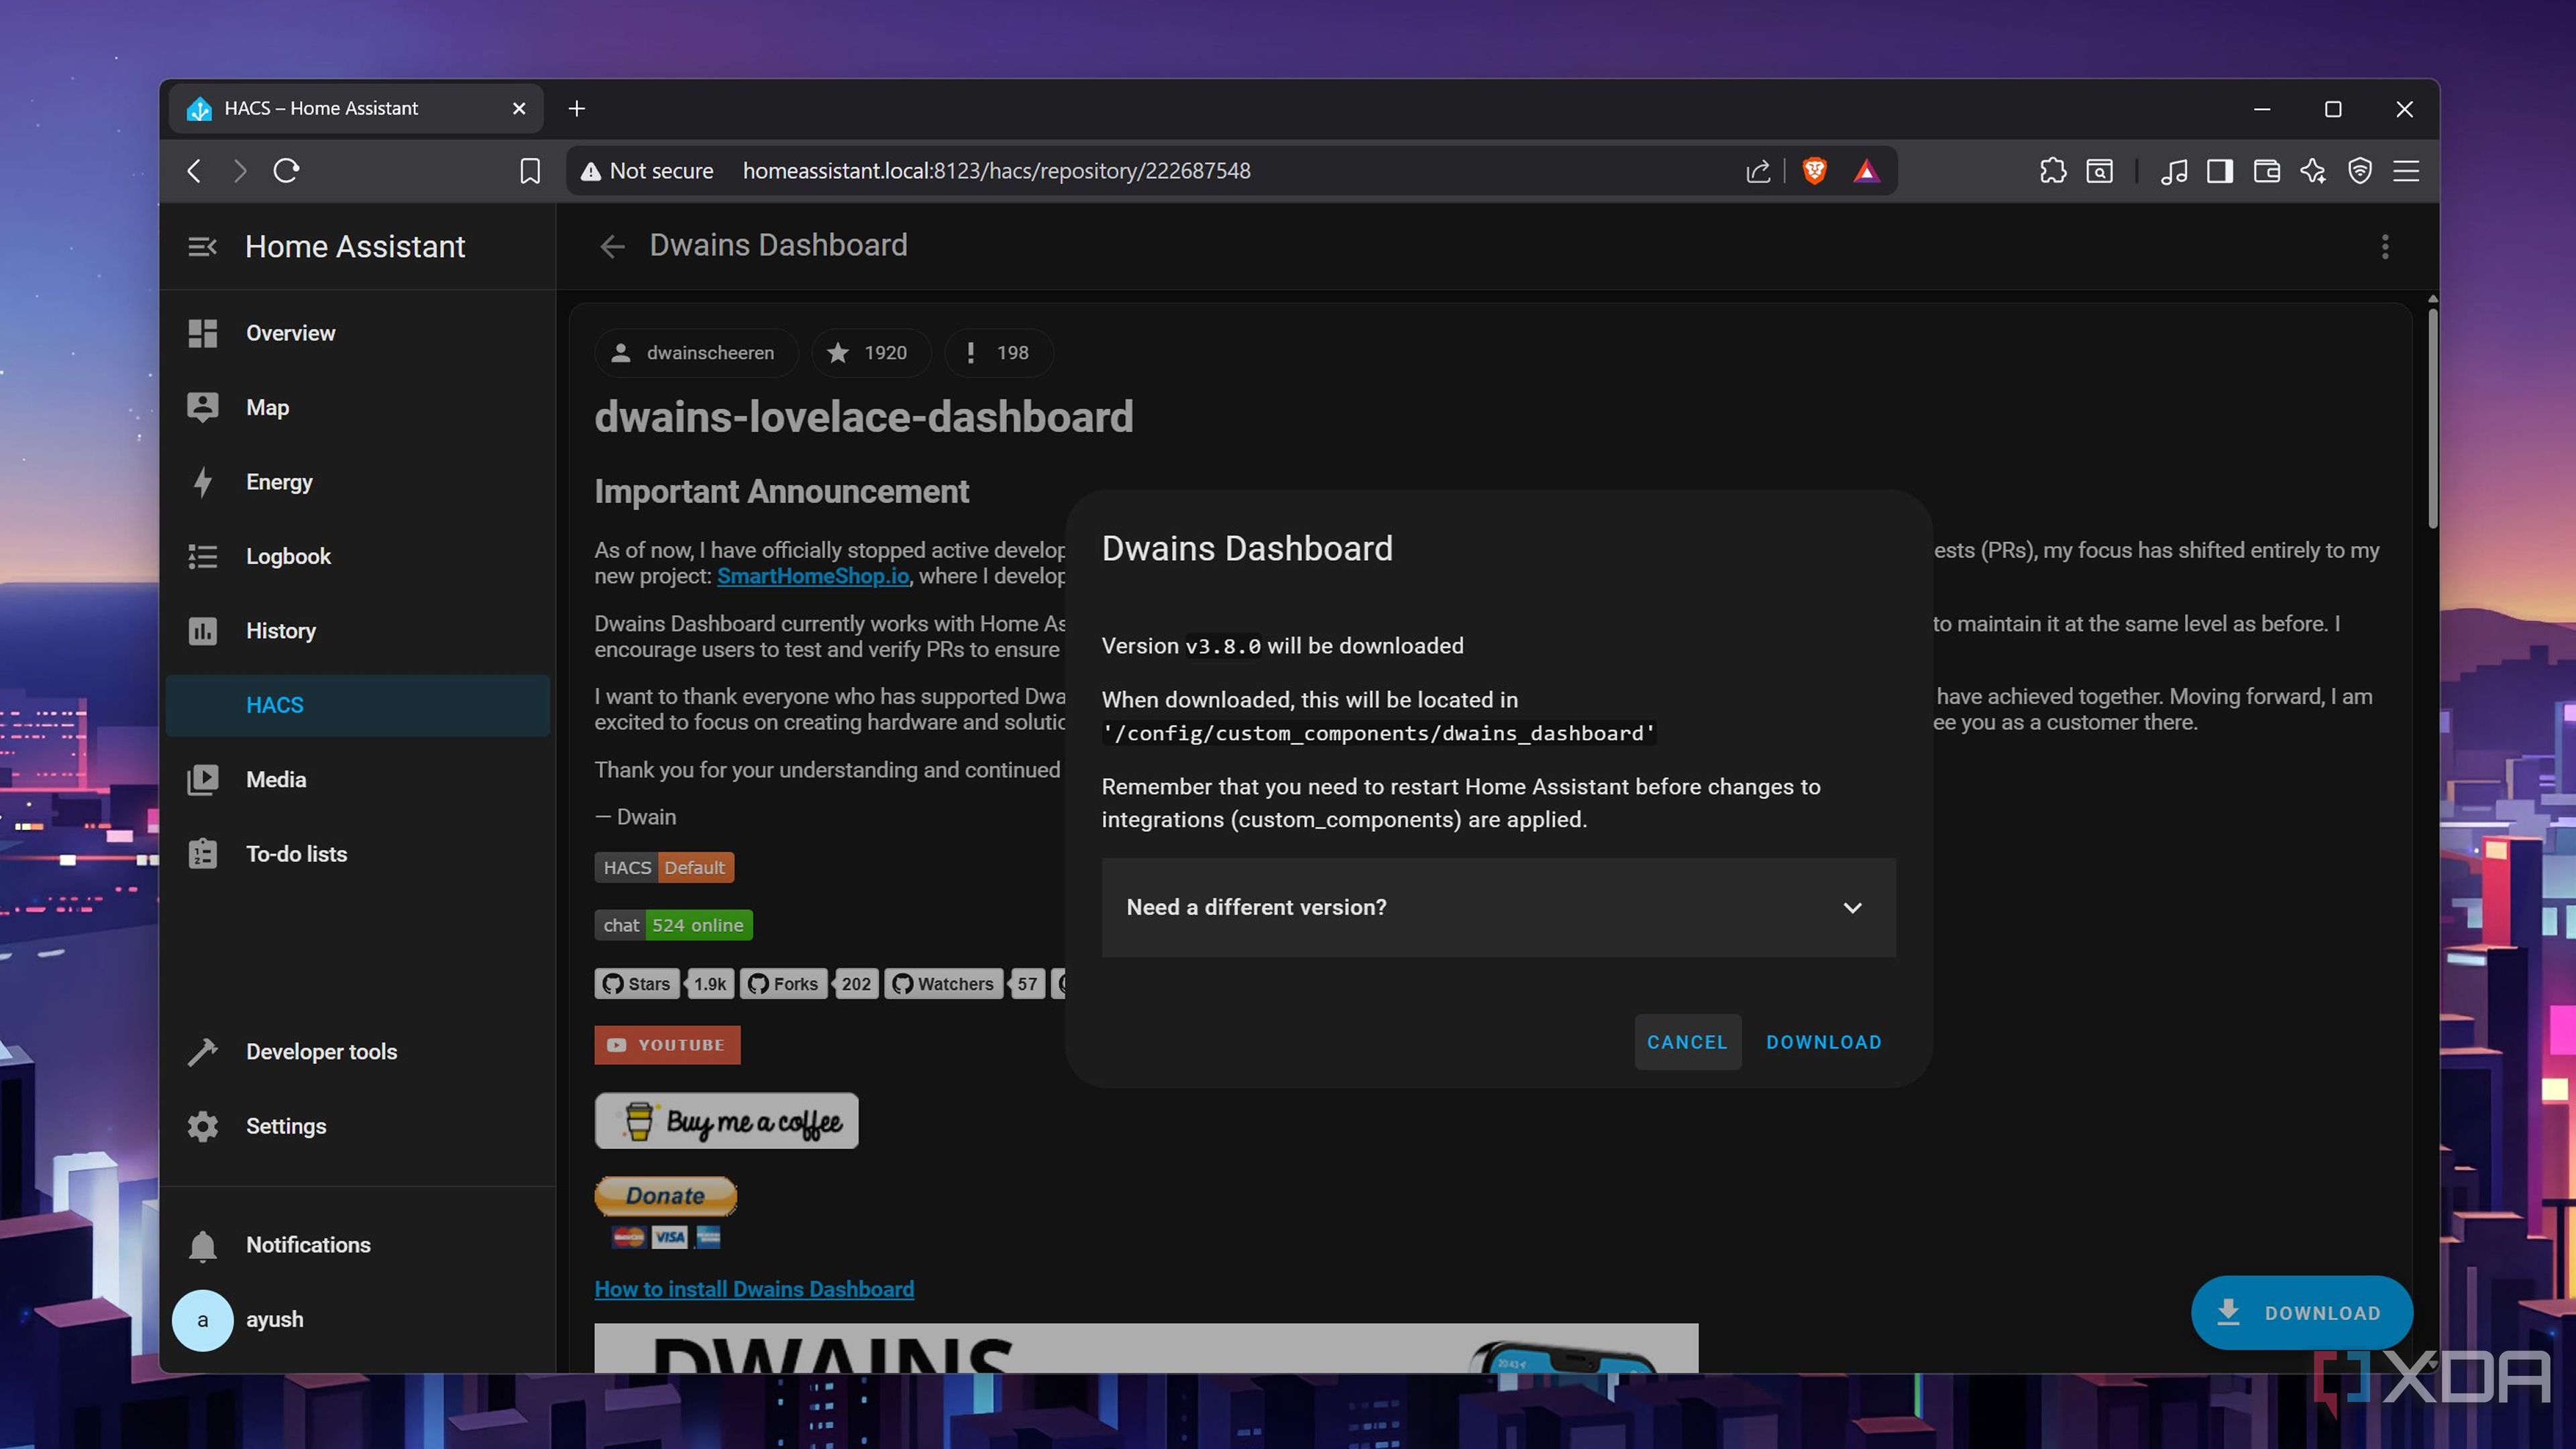This screenshot has height=1449, width=2576.
Task: Click the PayPal Donate button
Action: (x=666, y=1196)
